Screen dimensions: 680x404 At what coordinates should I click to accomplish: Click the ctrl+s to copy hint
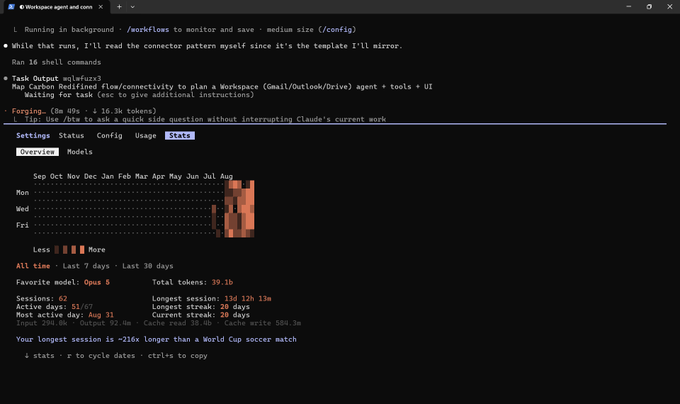tap(177, 355)
